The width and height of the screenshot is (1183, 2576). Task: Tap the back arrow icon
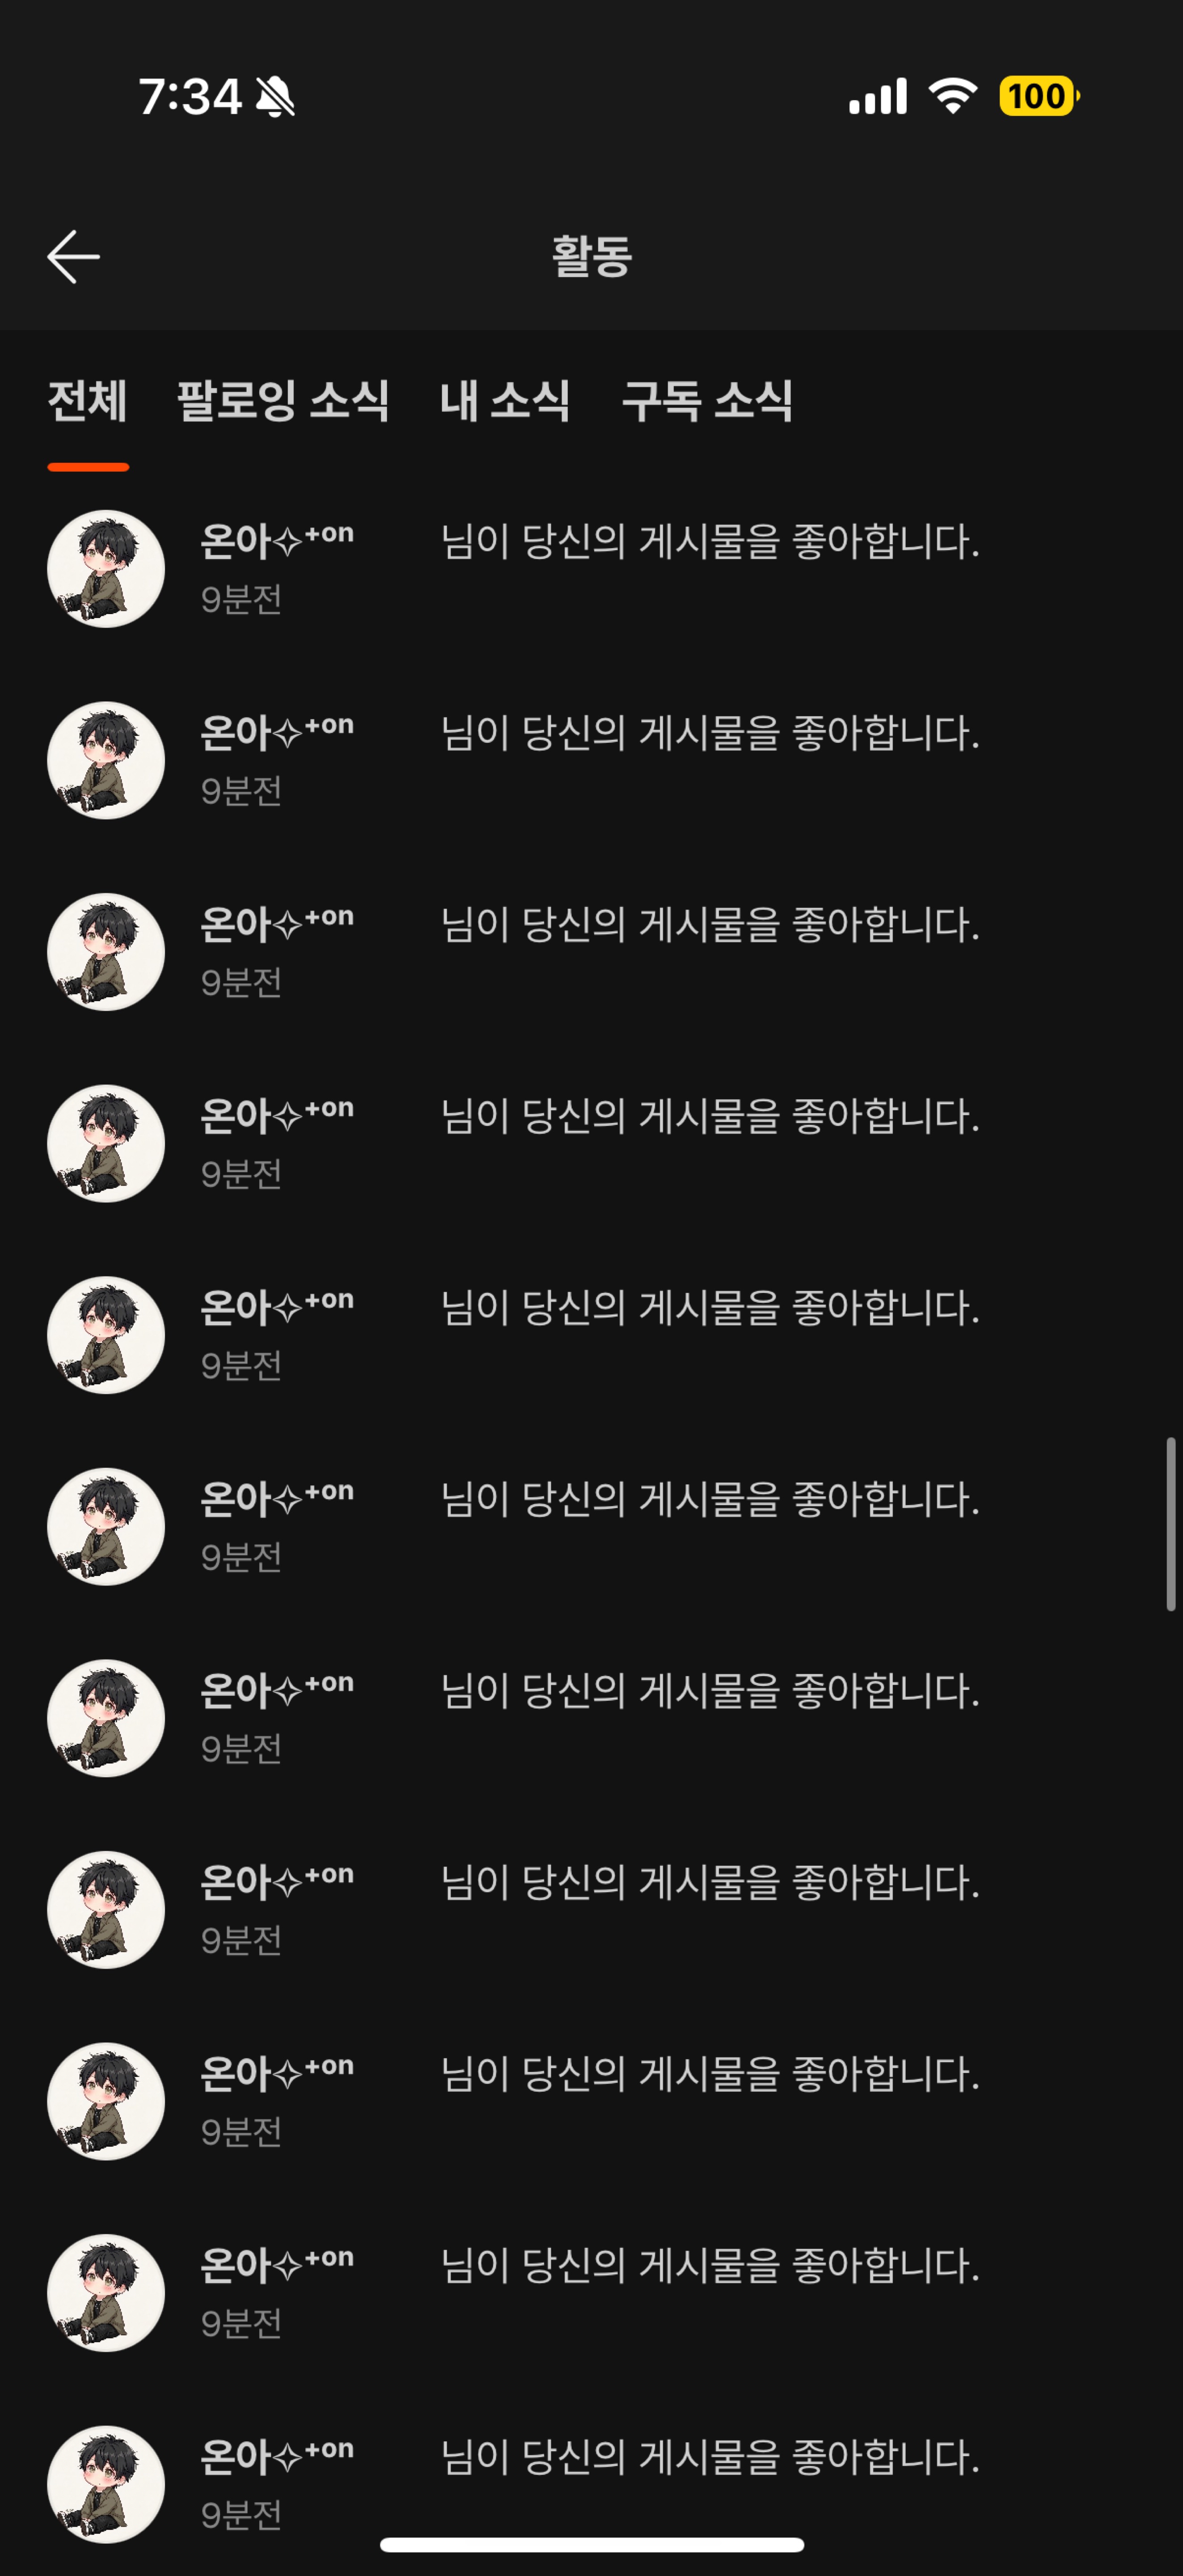pyautogui.click(x=73, y=257)
